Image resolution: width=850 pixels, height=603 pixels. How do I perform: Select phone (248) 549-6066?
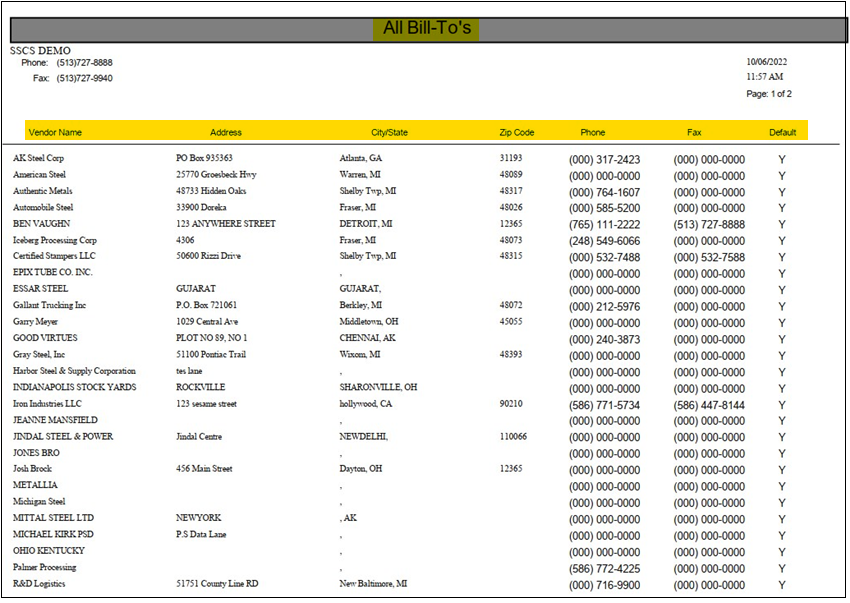pyautogui.click(x=604, y=241)
